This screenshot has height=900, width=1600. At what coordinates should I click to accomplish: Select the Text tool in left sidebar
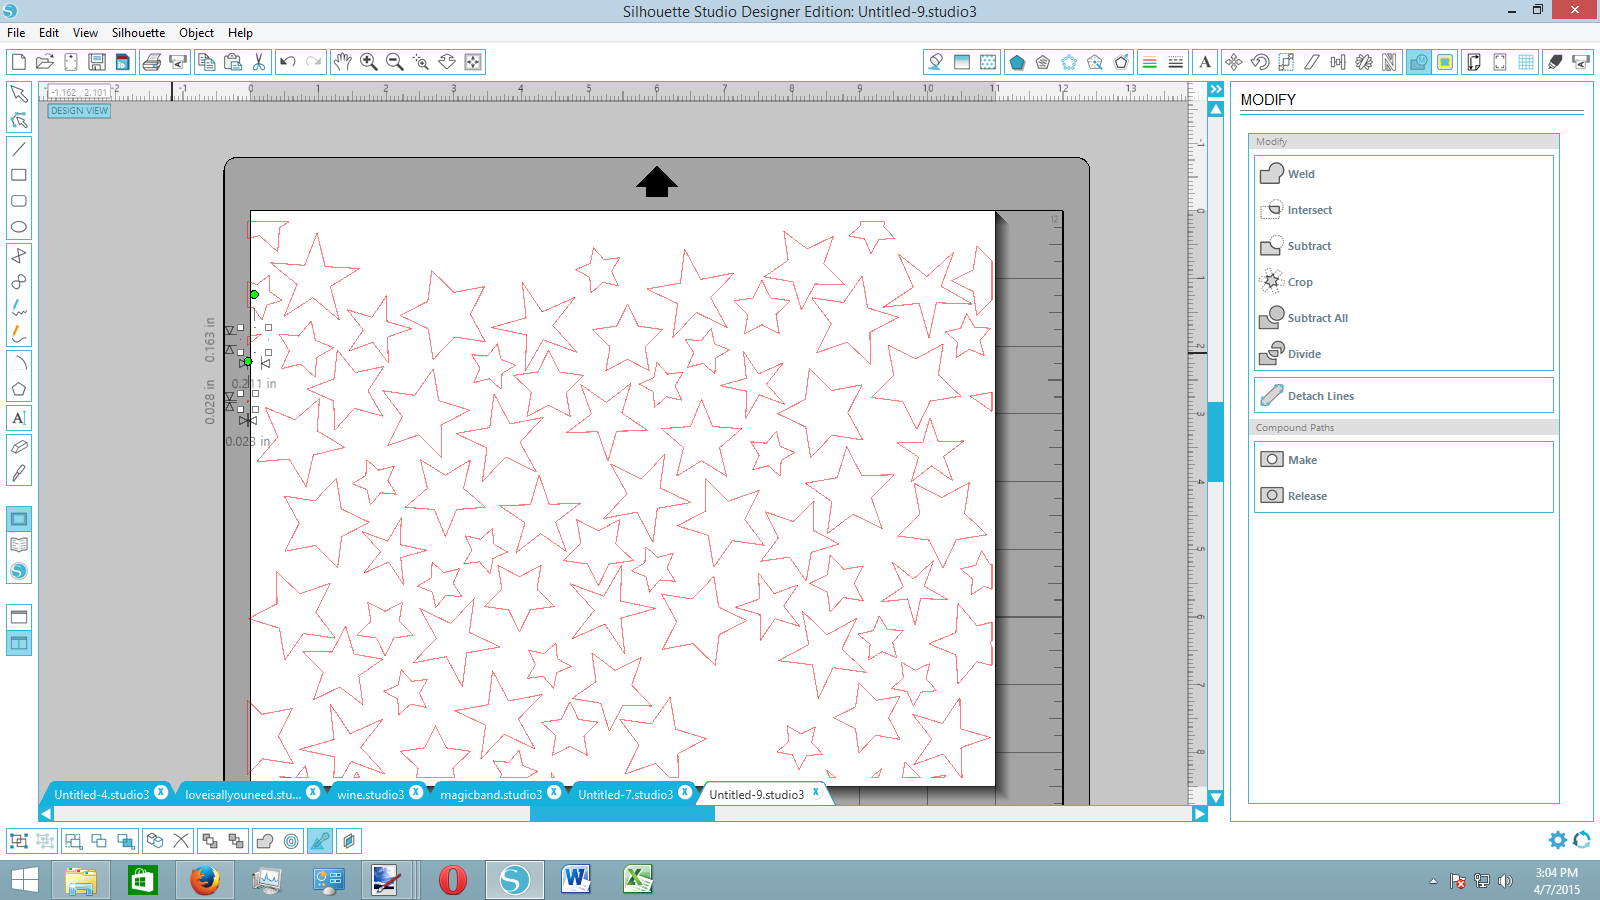18,418
